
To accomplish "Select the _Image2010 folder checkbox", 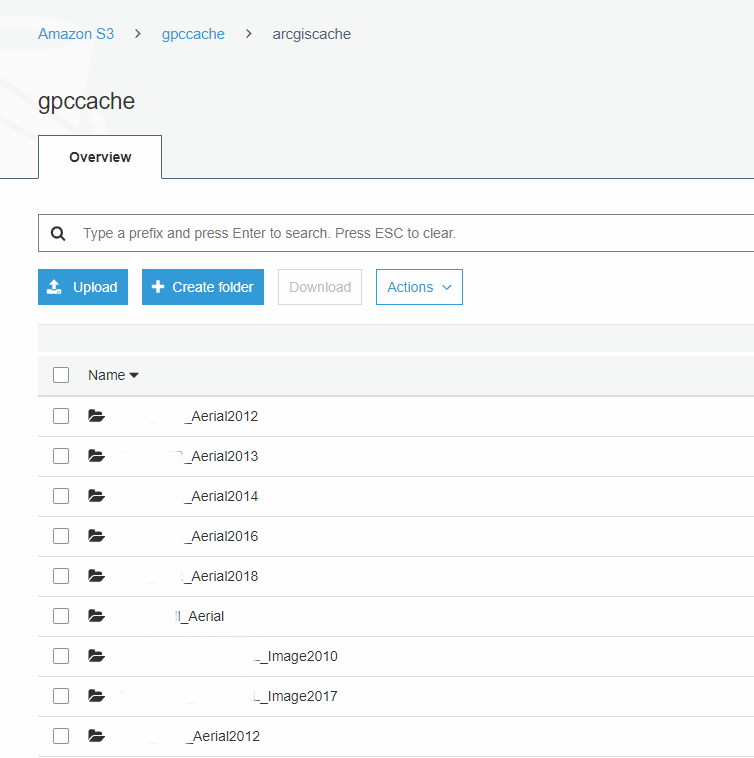I will 61,656.
